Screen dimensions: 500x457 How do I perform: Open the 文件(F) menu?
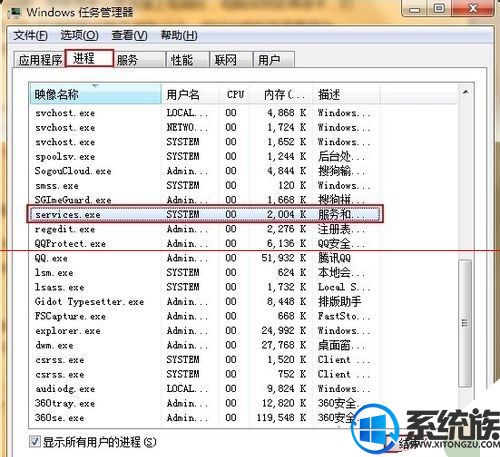31,35
